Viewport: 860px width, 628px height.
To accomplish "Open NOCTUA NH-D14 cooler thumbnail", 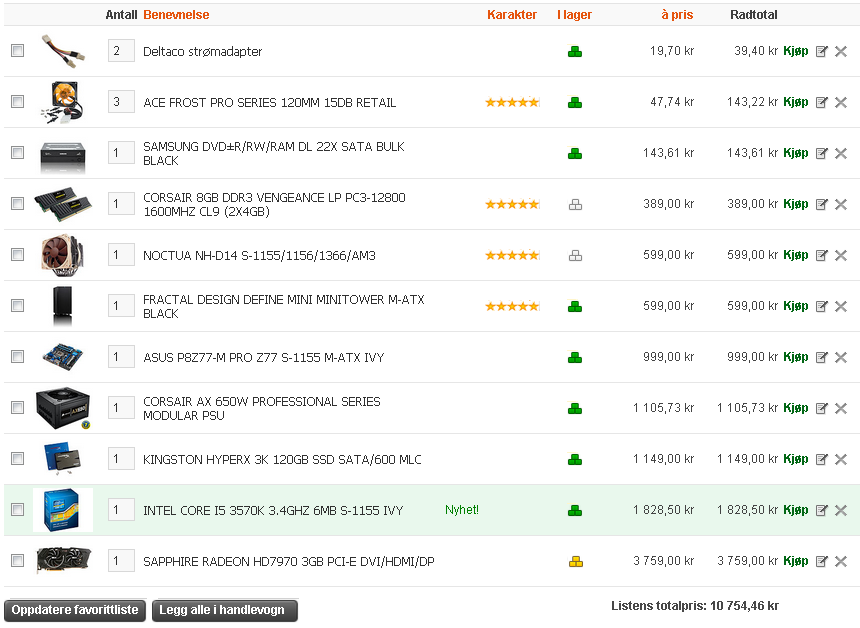I will [x=63, y=254].
